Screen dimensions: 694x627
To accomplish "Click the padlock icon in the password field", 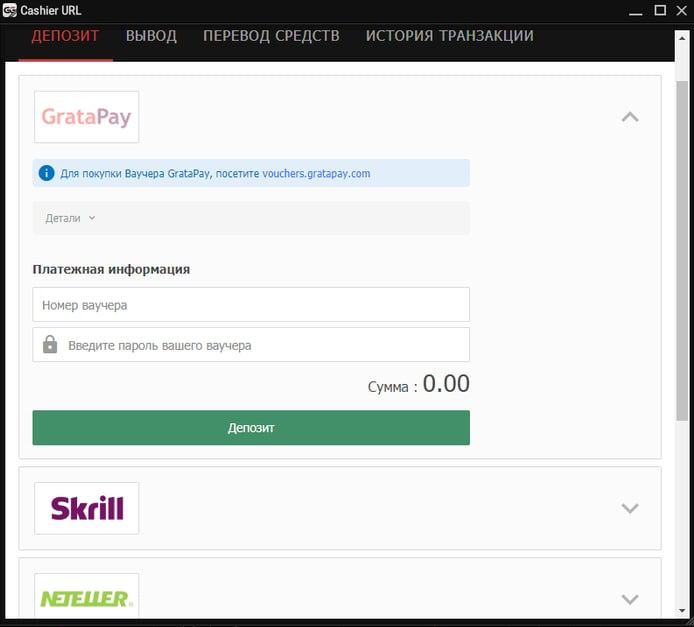I will tap(50, 344).
